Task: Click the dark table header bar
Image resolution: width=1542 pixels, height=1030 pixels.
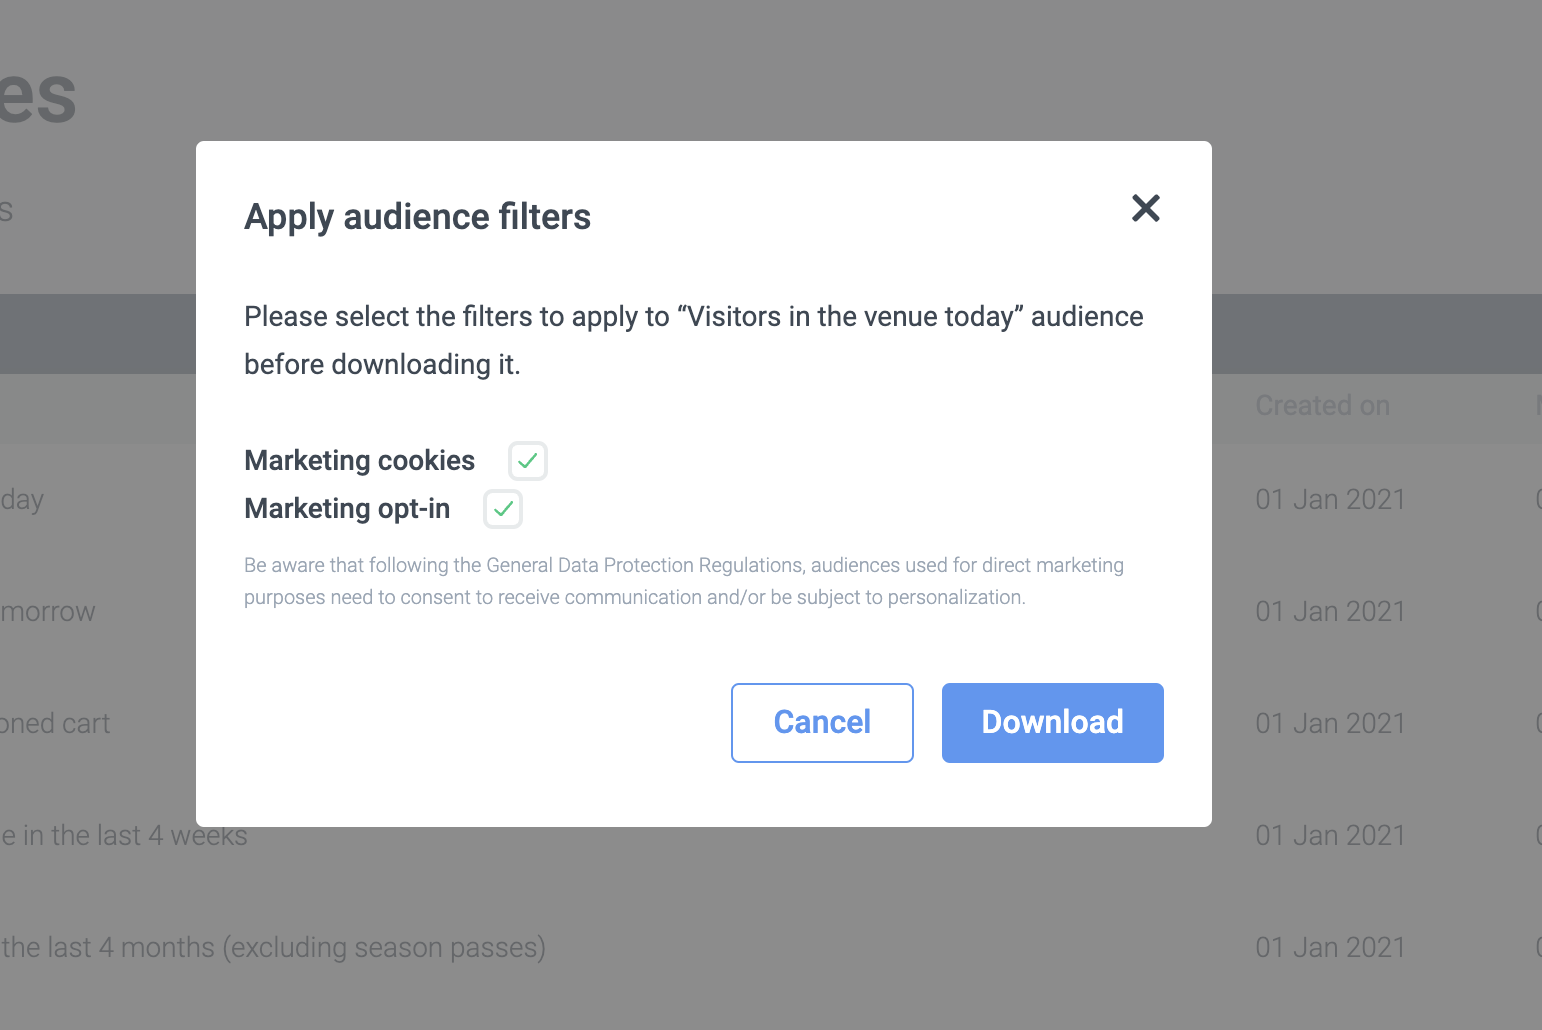Action: pyautogui.click(x=1376, y=334)
